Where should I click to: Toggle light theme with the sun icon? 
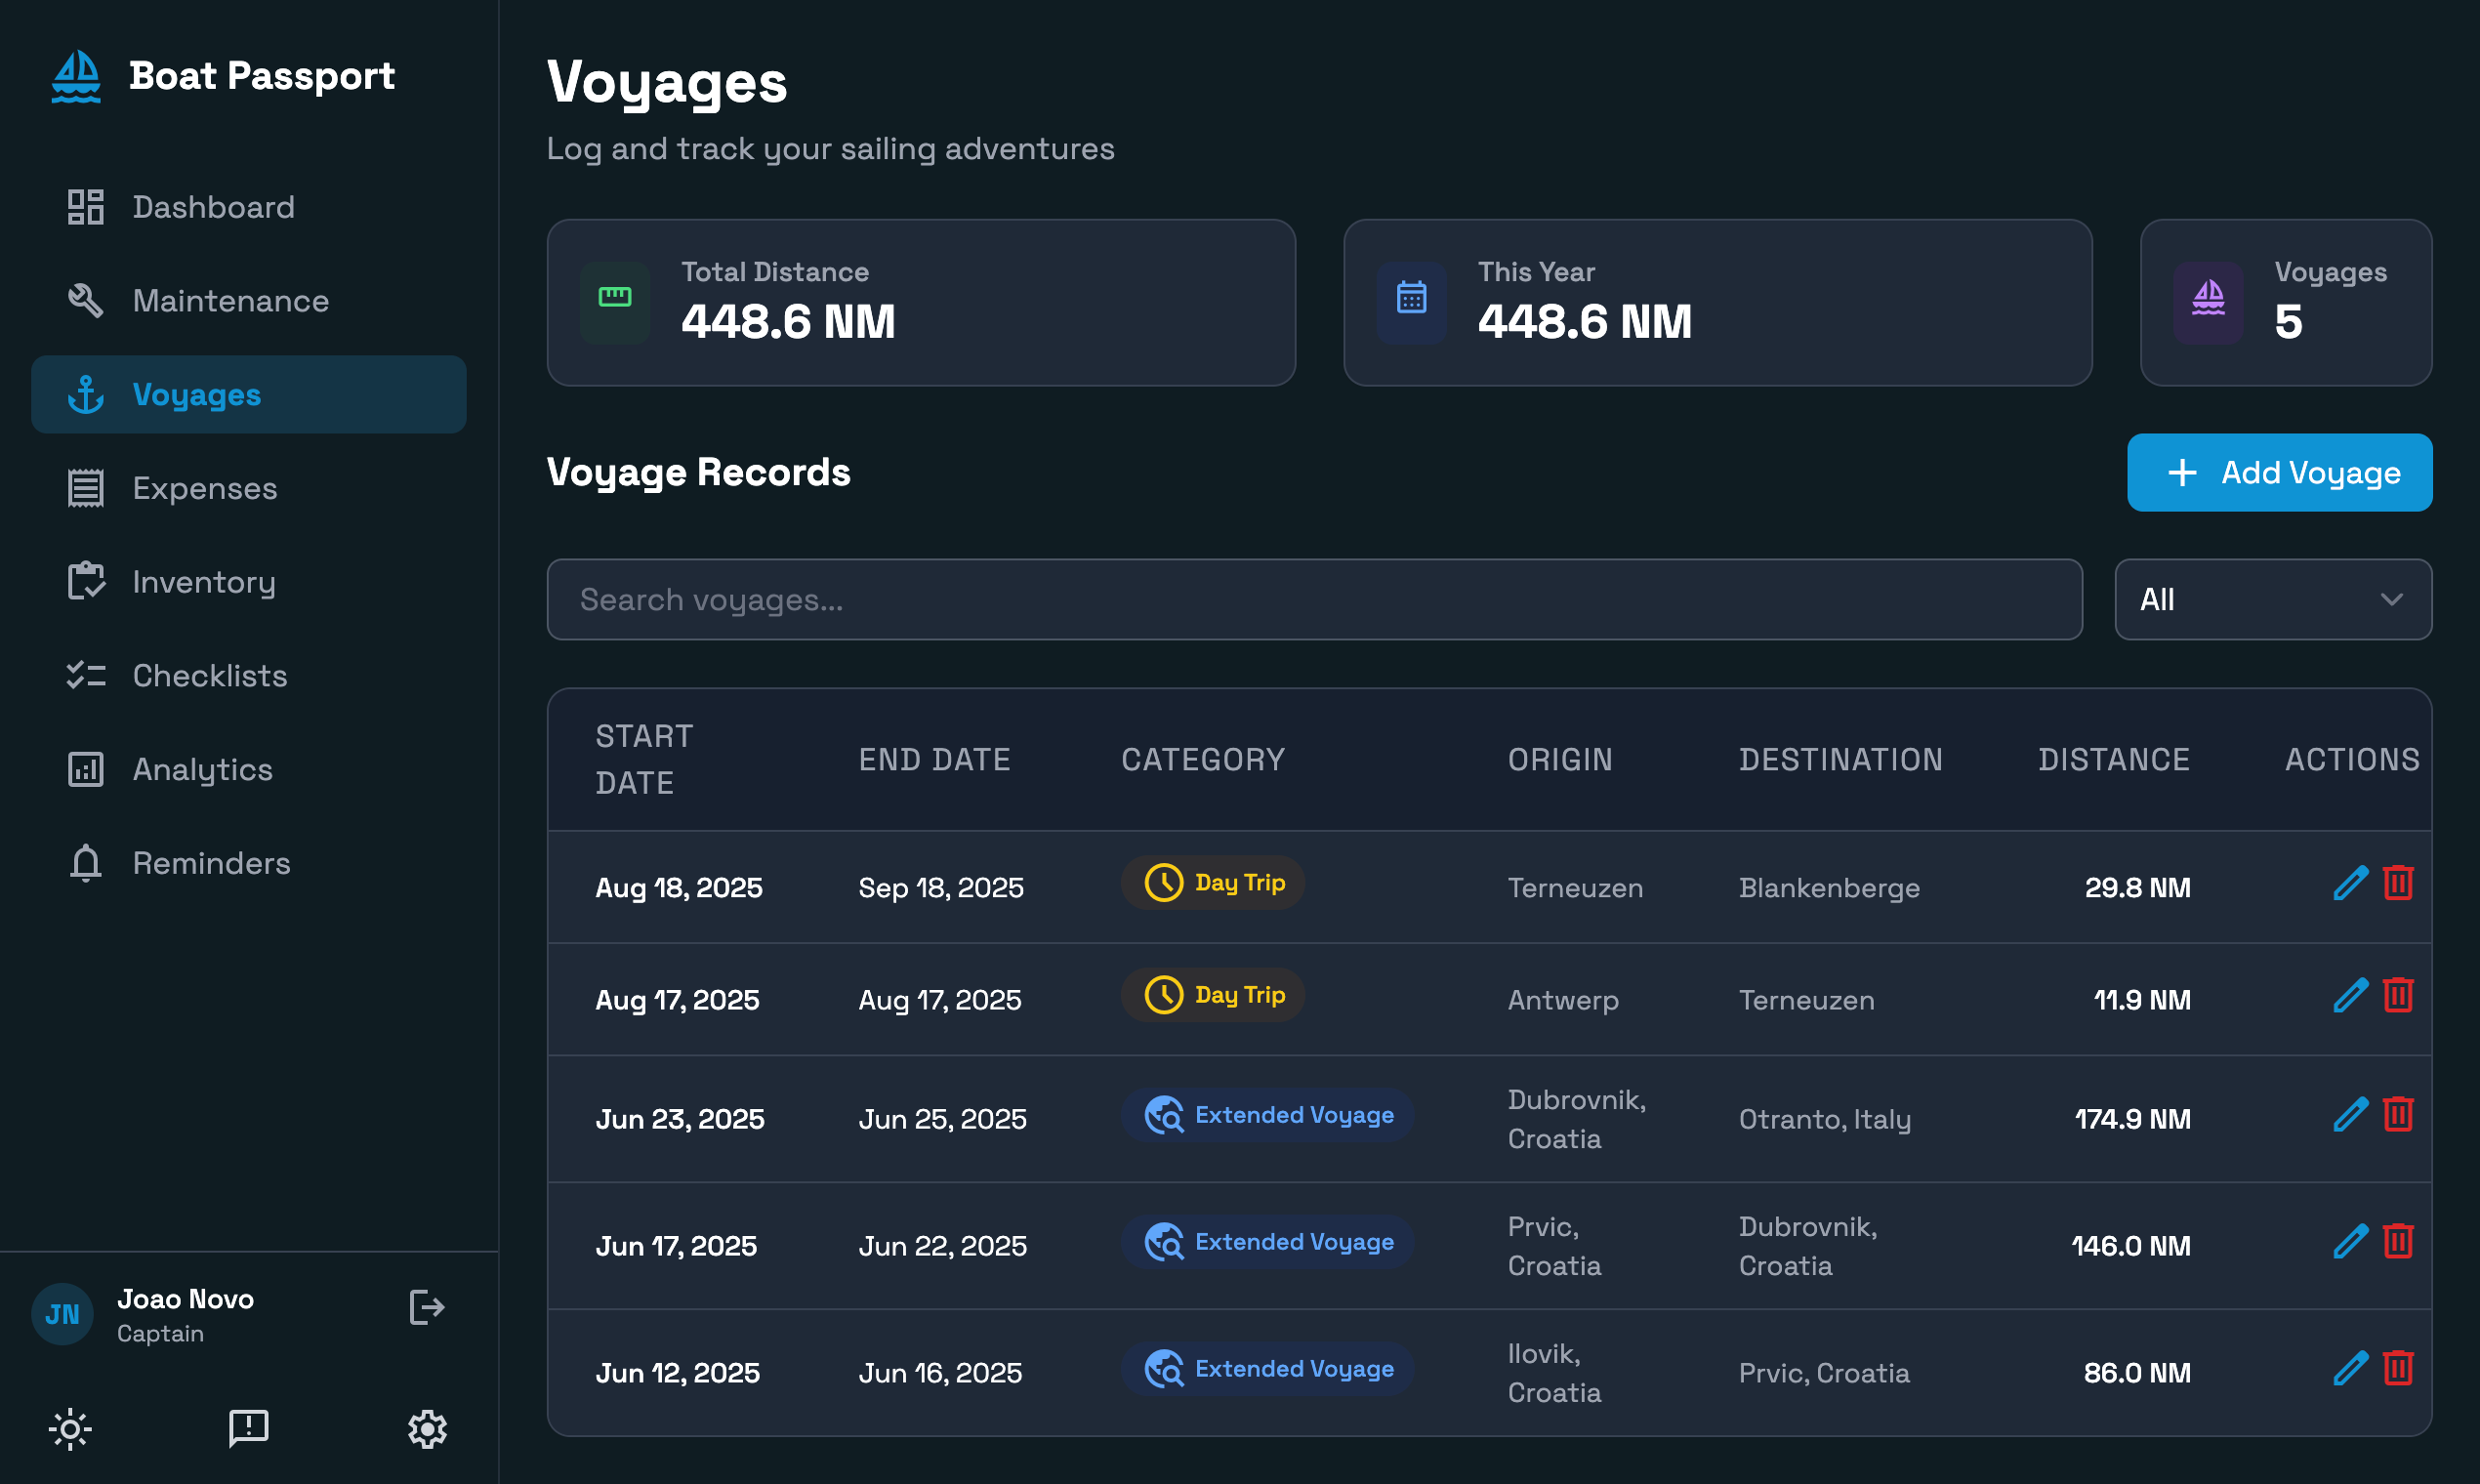(70, 1429)
